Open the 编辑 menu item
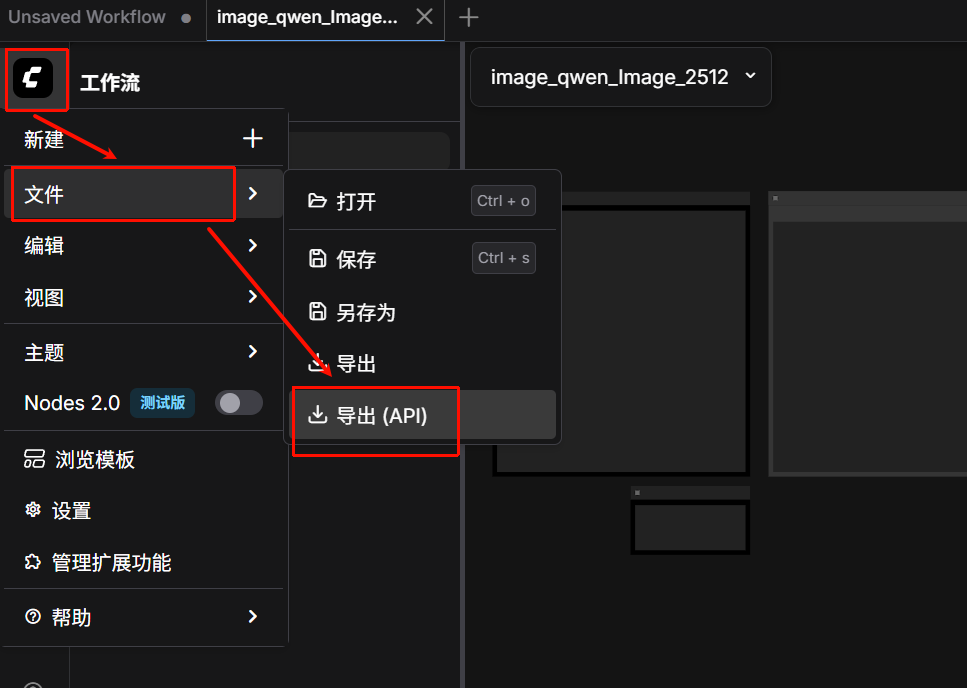The height and width of the screenshot is (688, 967). pos(143,245)
